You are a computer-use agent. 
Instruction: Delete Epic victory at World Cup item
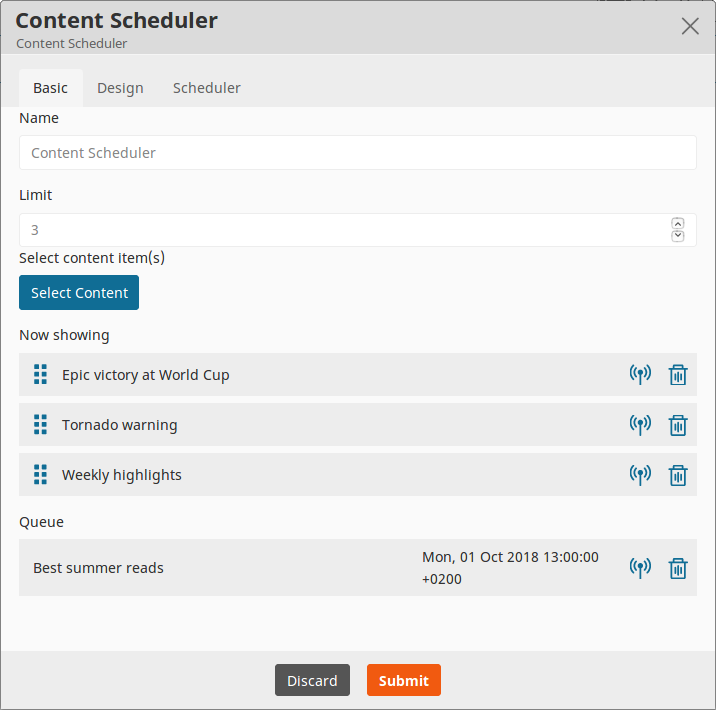click(678, 375)
